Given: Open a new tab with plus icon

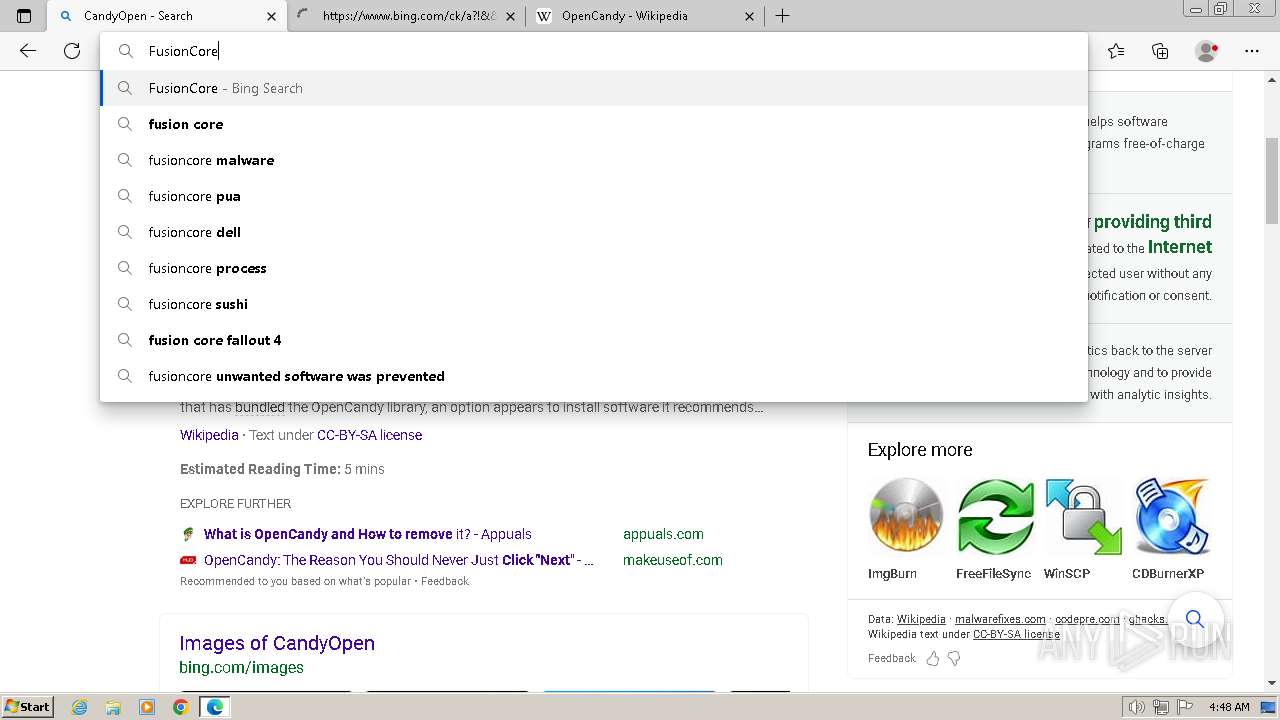Looking at the screenshot, I should click(783, 16).
